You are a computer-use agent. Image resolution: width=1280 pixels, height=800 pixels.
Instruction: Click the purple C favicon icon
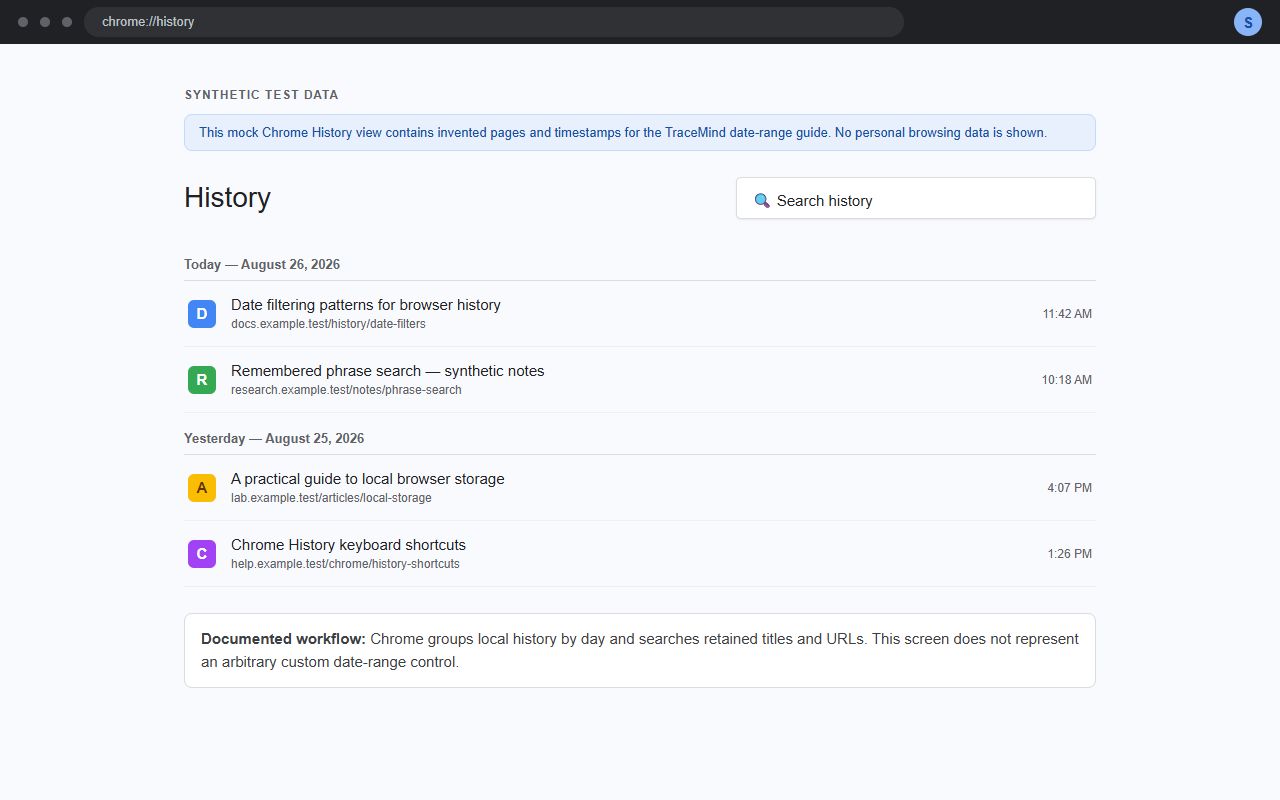202,554
